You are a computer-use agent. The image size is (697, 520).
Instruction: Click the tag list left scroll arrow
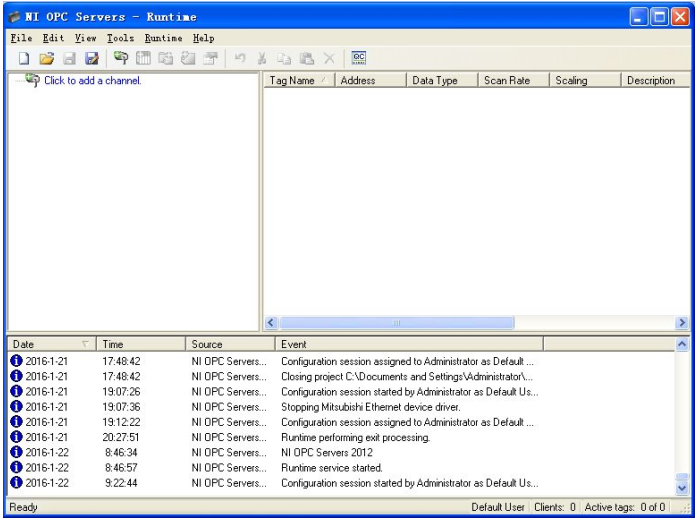(x=271, y=323)
